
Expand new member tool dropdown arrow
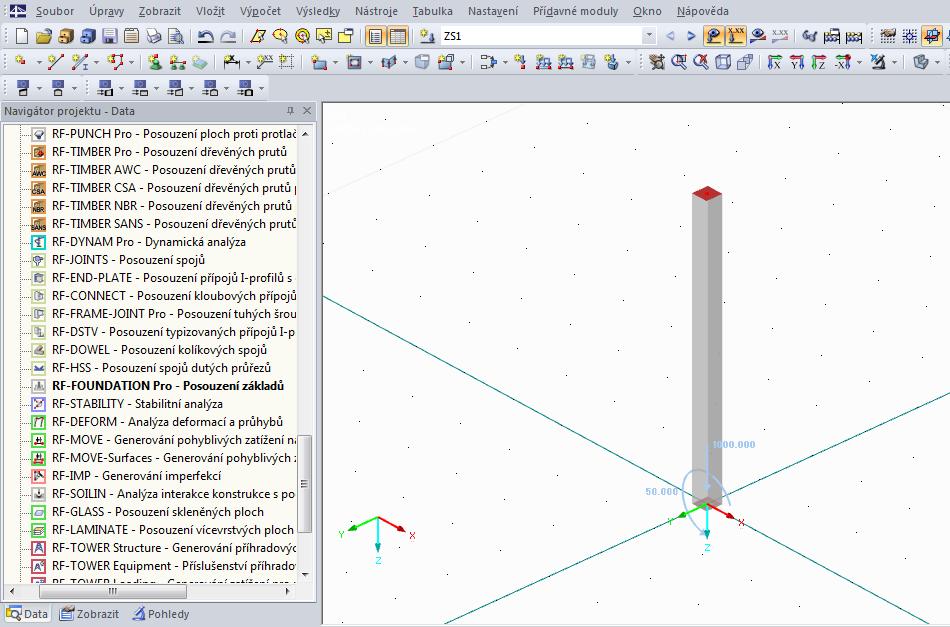pyautogui.click(x=96, y=62)
